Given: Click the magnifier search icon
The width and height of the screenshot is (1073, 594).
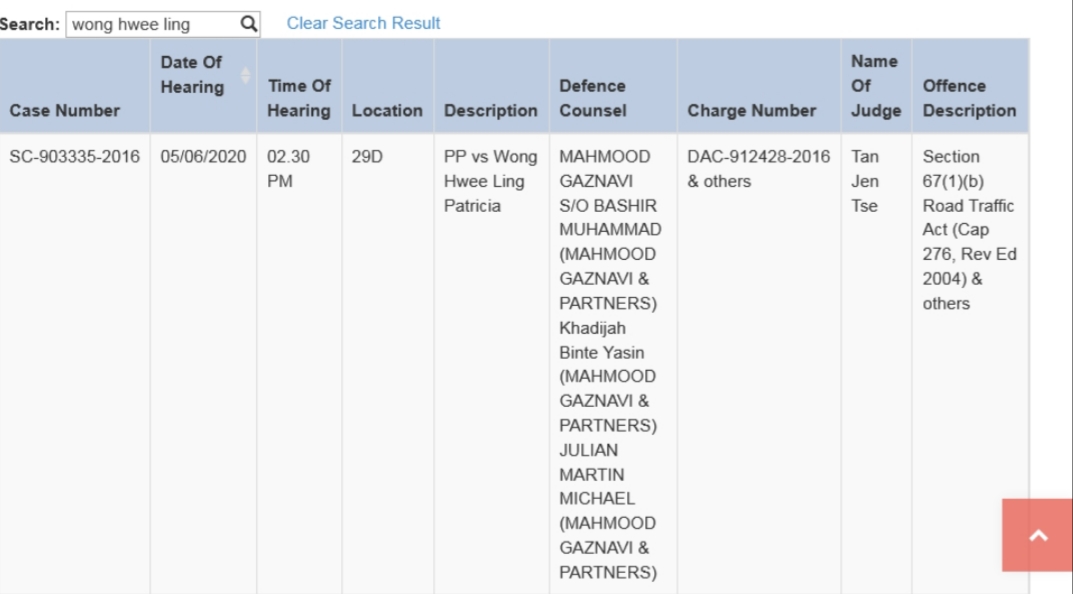Looking at the screenshot, I should 249,23.
